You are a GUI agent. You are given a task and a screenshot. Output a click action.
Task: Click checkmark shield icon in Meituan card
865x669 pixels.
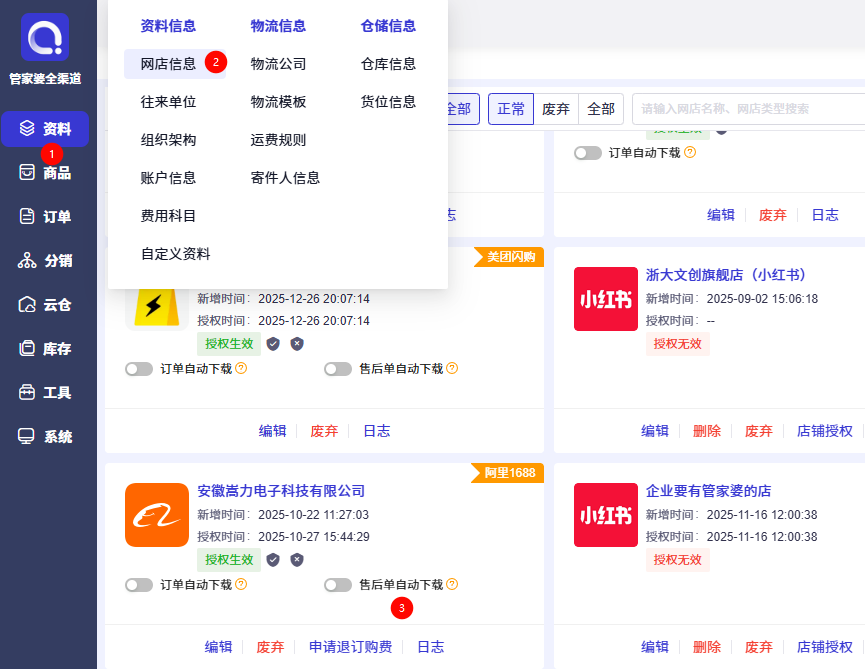273,344
